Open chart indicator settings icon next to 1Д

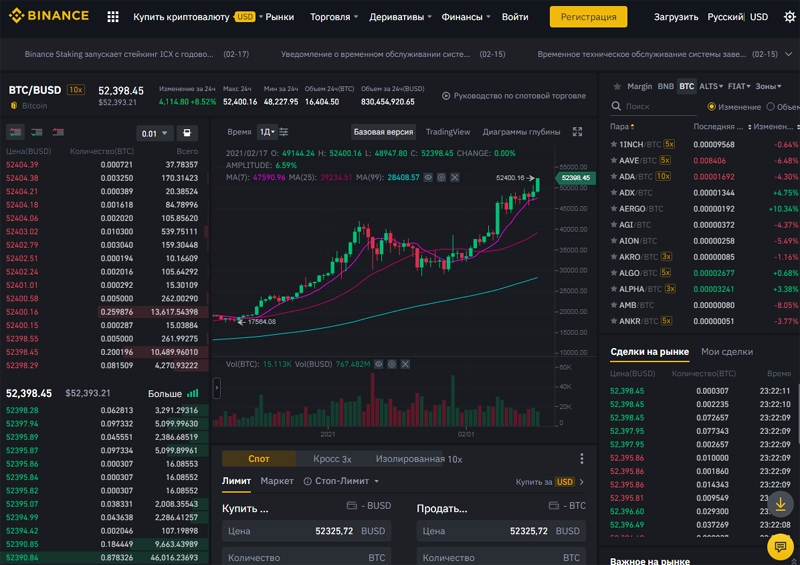[x=284, y=132]
